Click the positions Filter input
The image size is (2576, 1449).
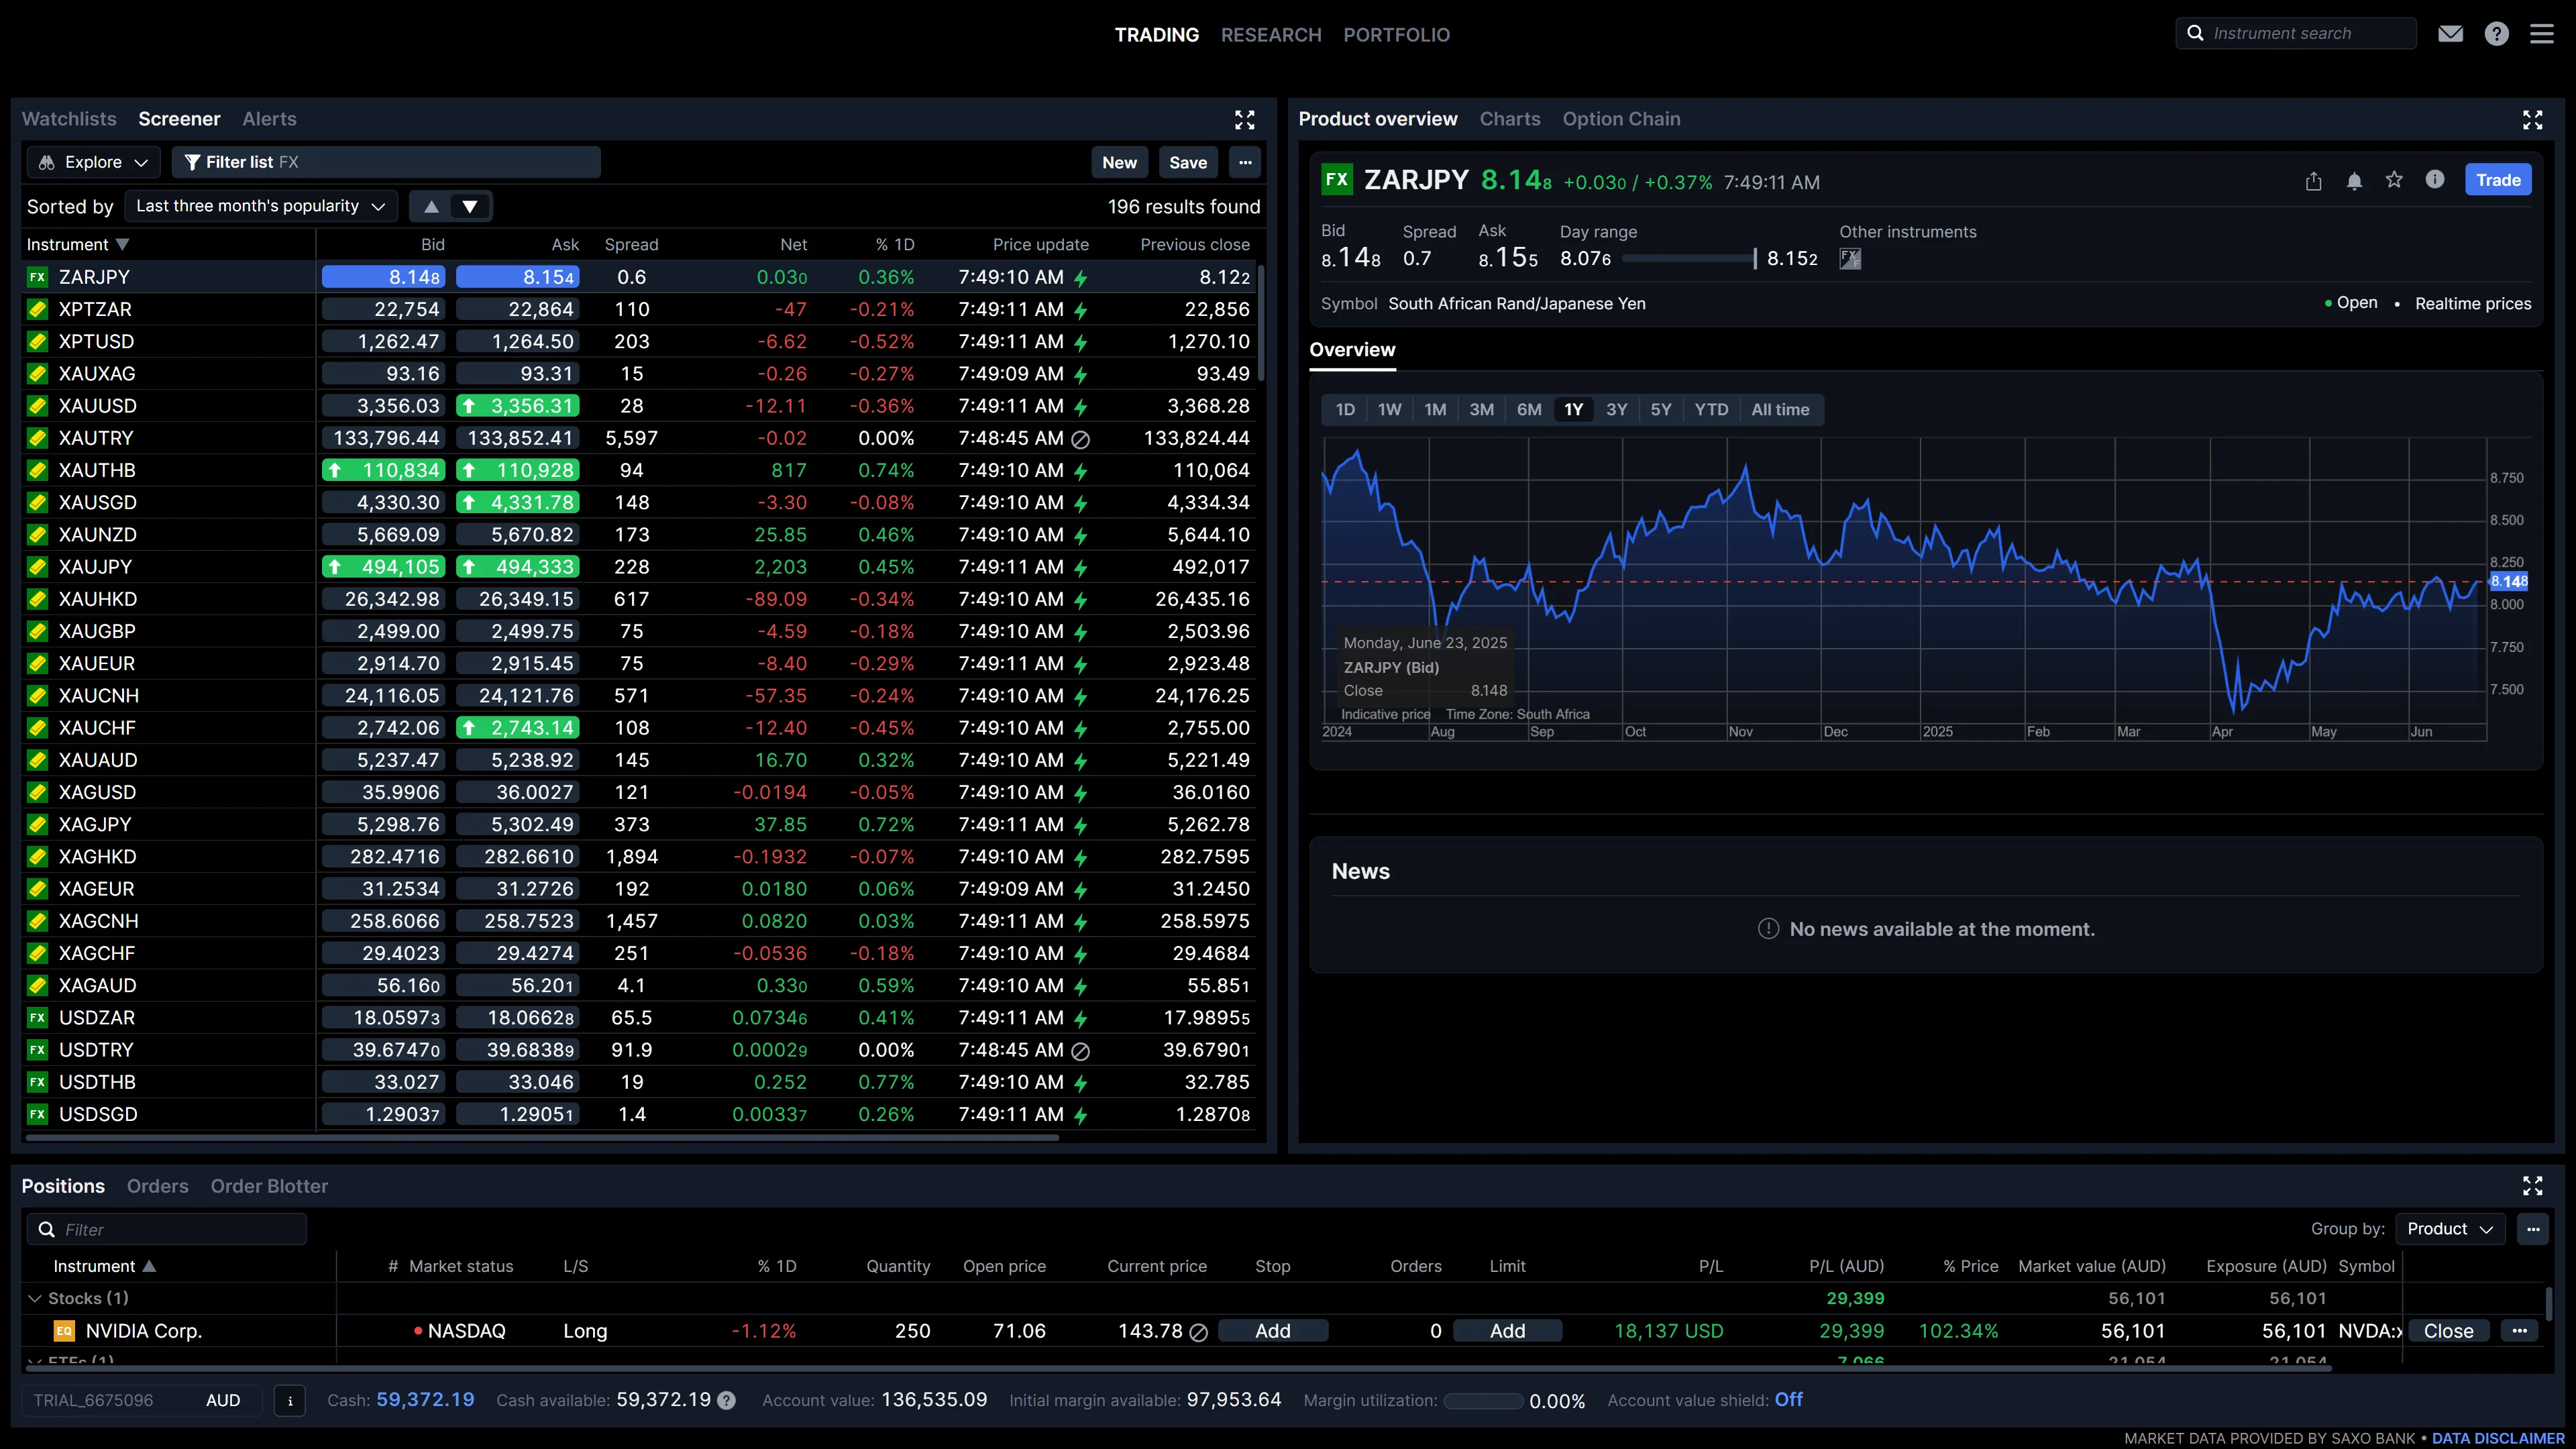(166, 1230)
